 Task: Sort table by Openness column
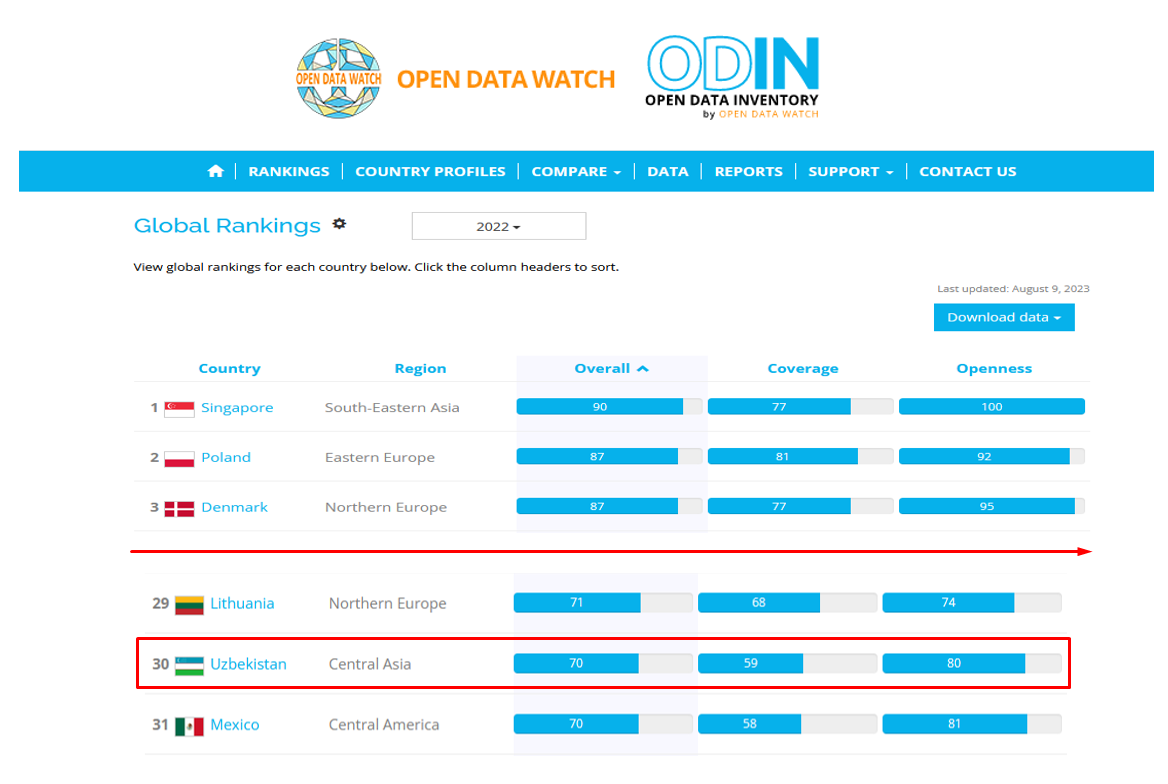(993, 368)
